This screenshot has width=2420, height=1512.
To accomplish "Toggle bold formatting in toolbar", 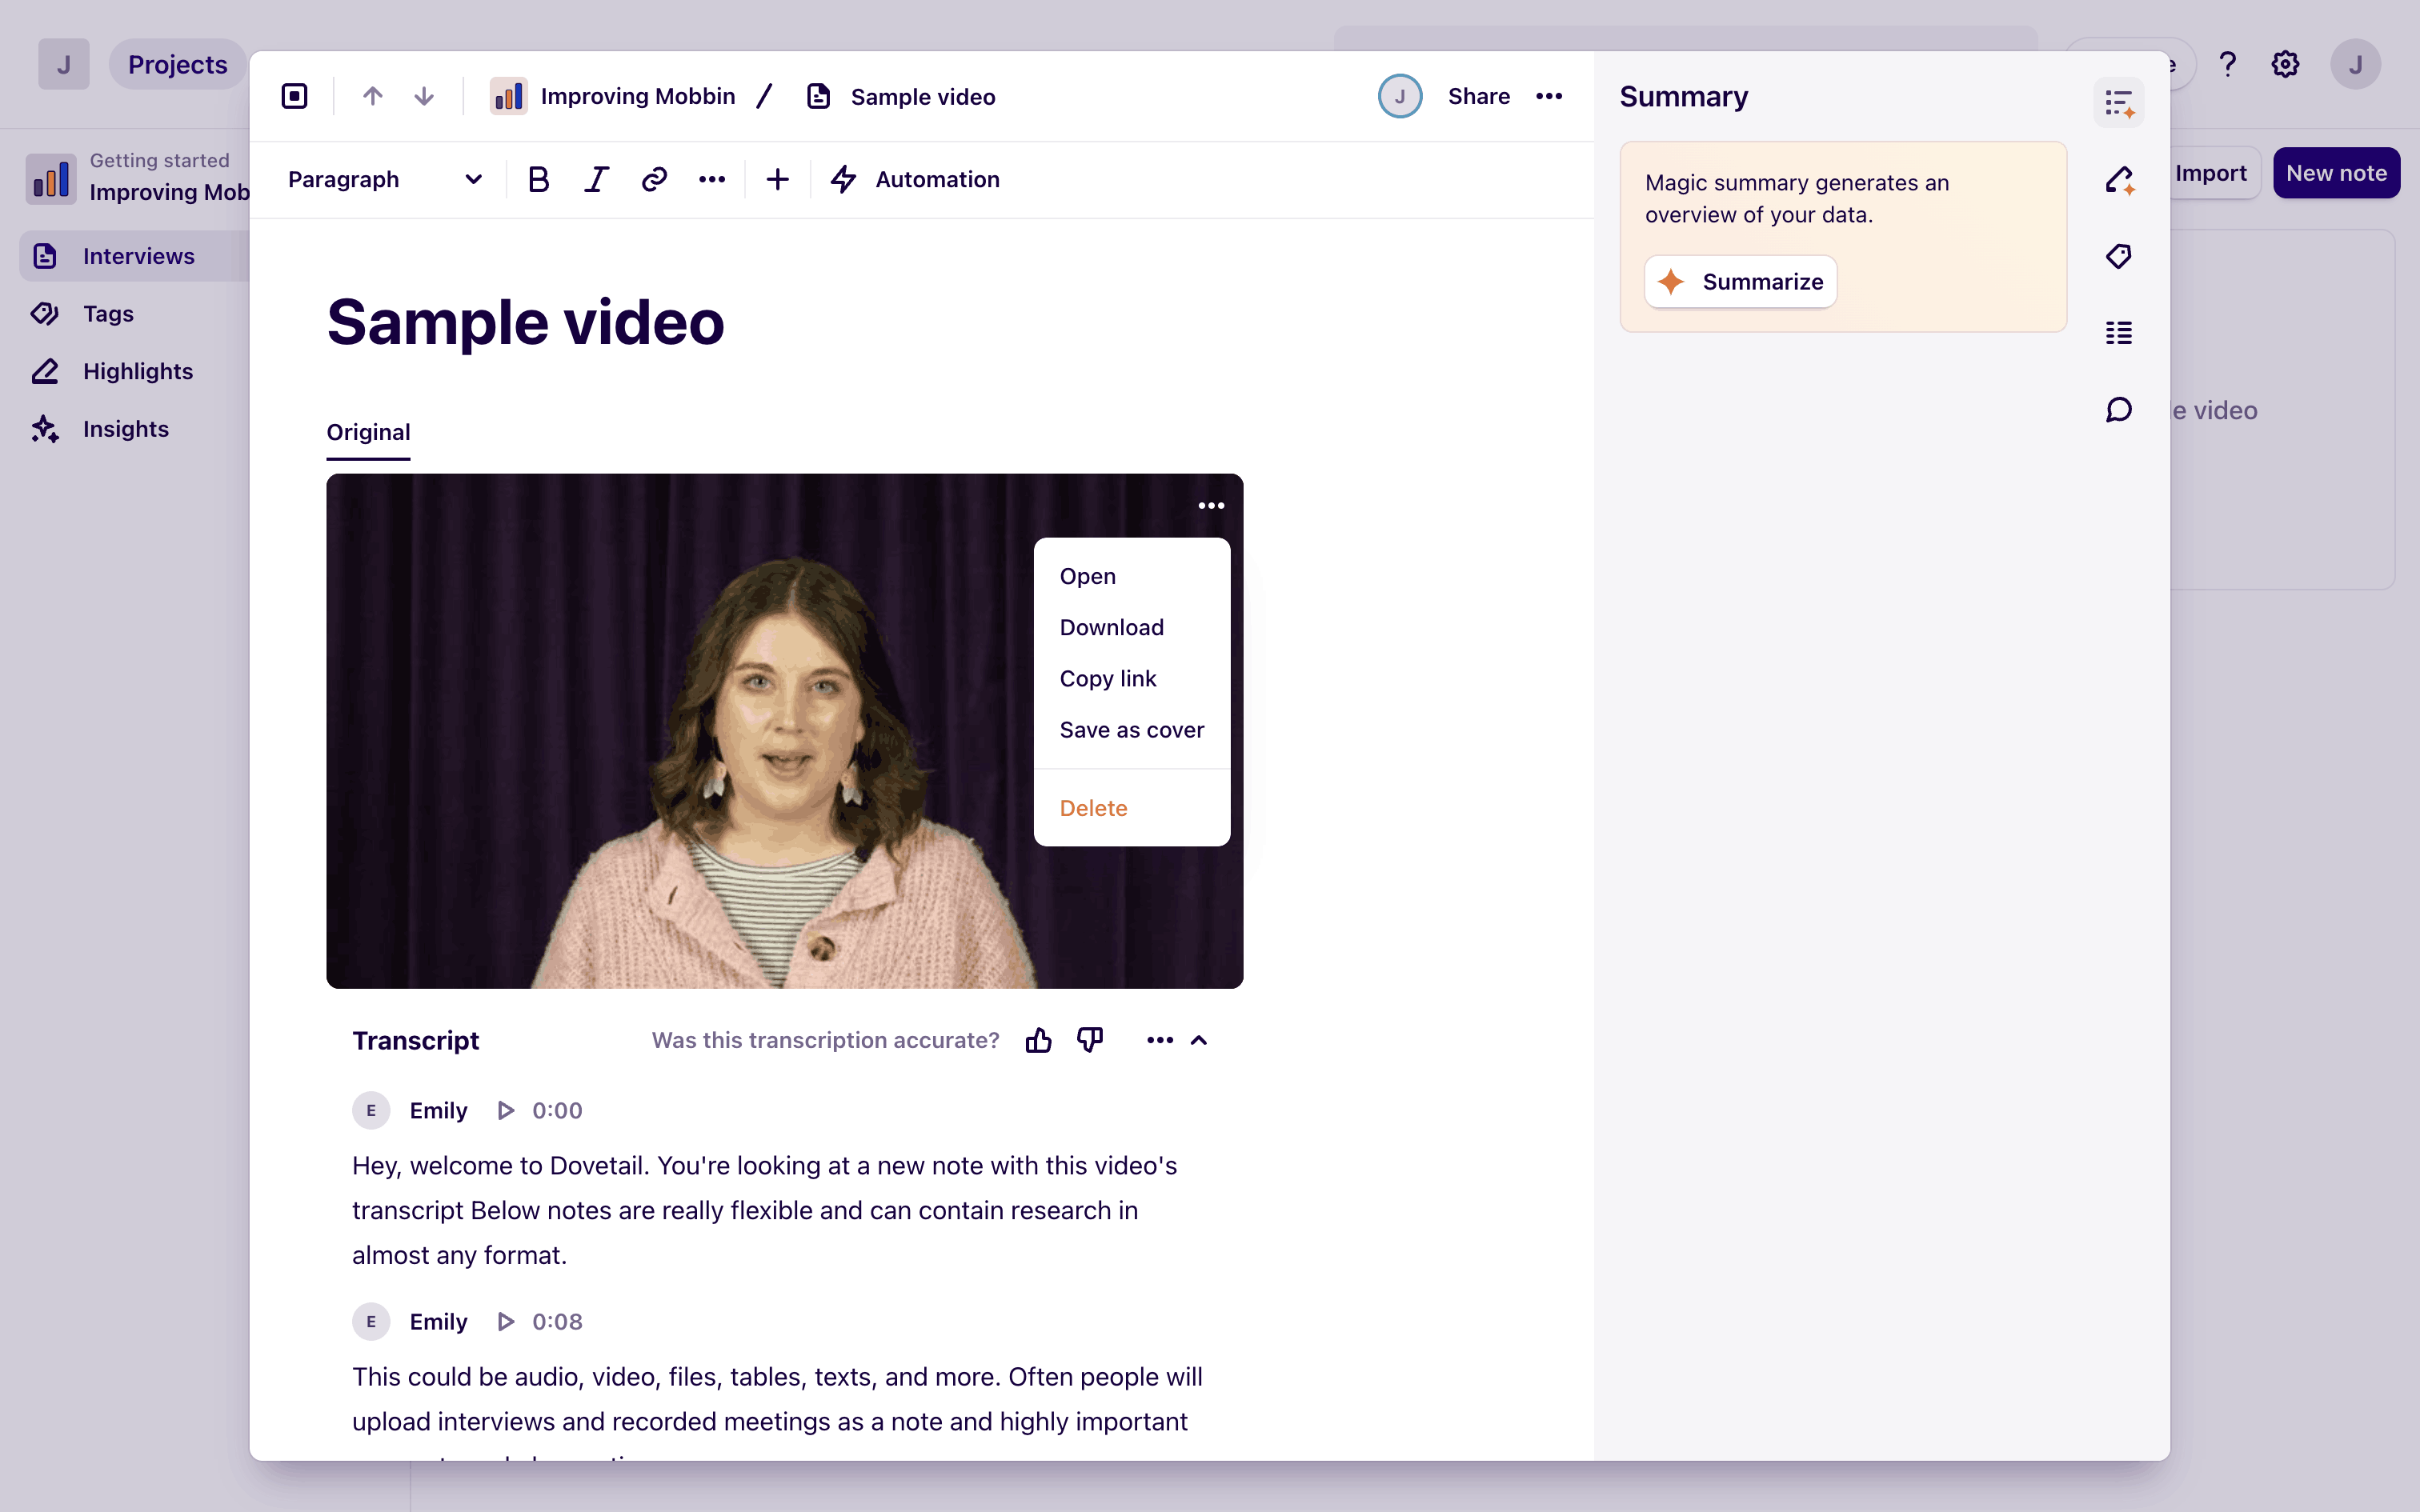I will (538, 180).
